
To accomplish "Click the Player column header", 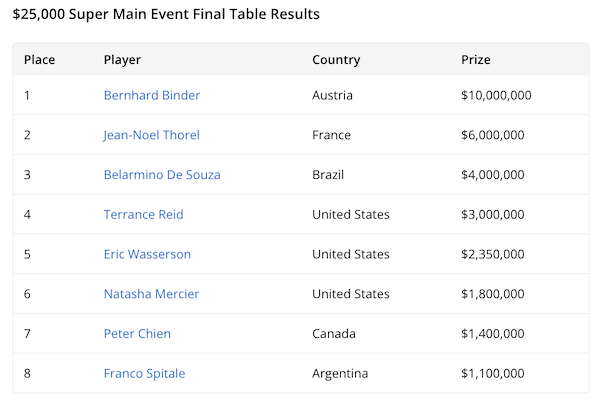I will pos(122,60).
